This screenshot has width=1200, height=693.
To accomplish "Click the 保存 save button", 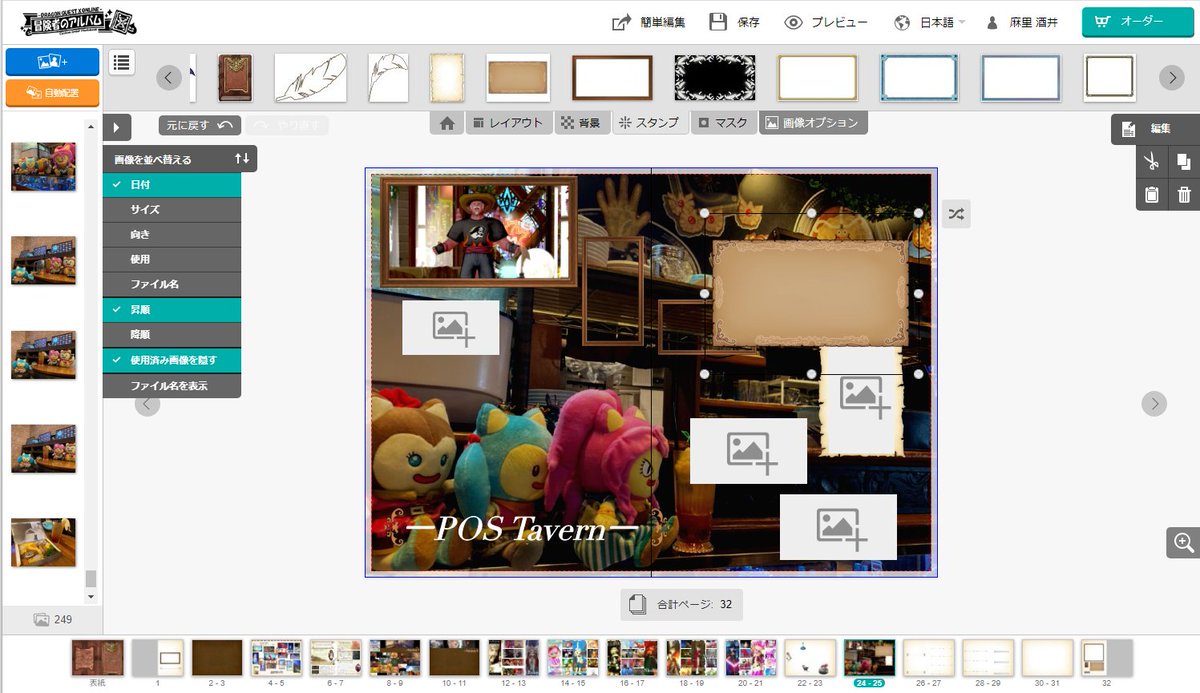I will pos(734,22).
